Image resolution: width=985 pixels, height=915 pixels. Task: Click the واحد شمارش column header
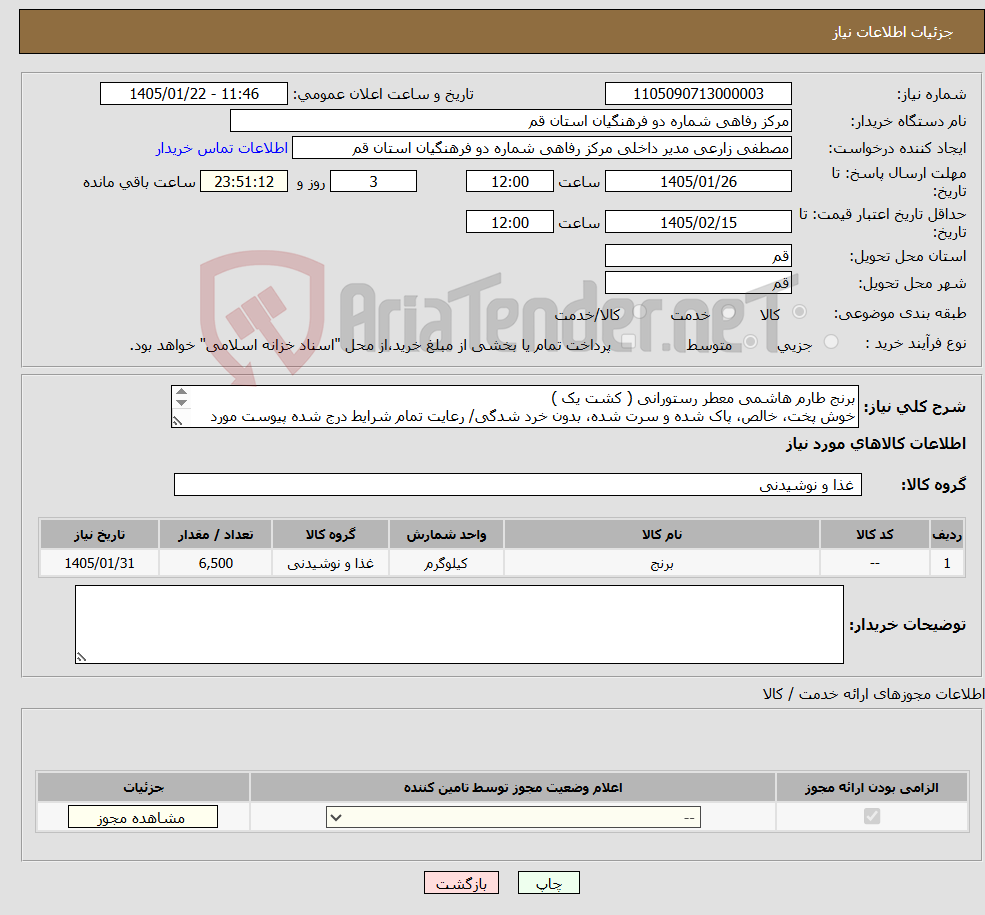(x=446, y=534)
